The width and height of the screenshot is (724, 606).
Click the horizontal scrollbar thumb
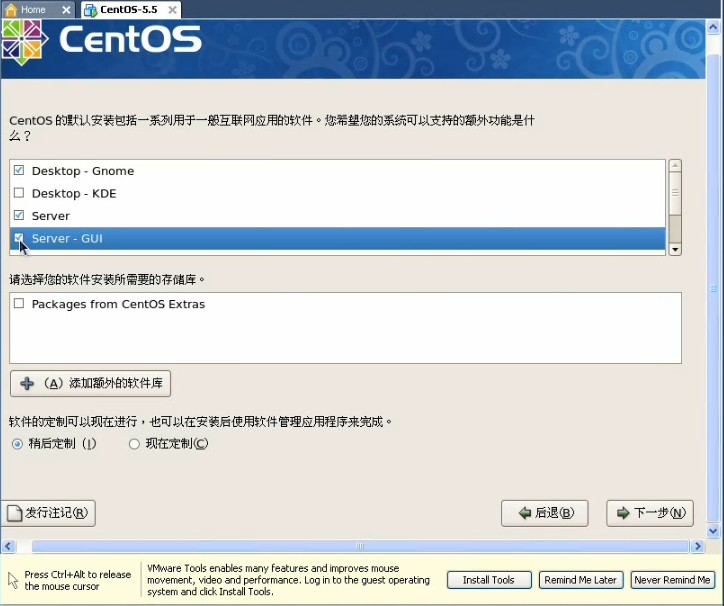(x=360, y=546)
